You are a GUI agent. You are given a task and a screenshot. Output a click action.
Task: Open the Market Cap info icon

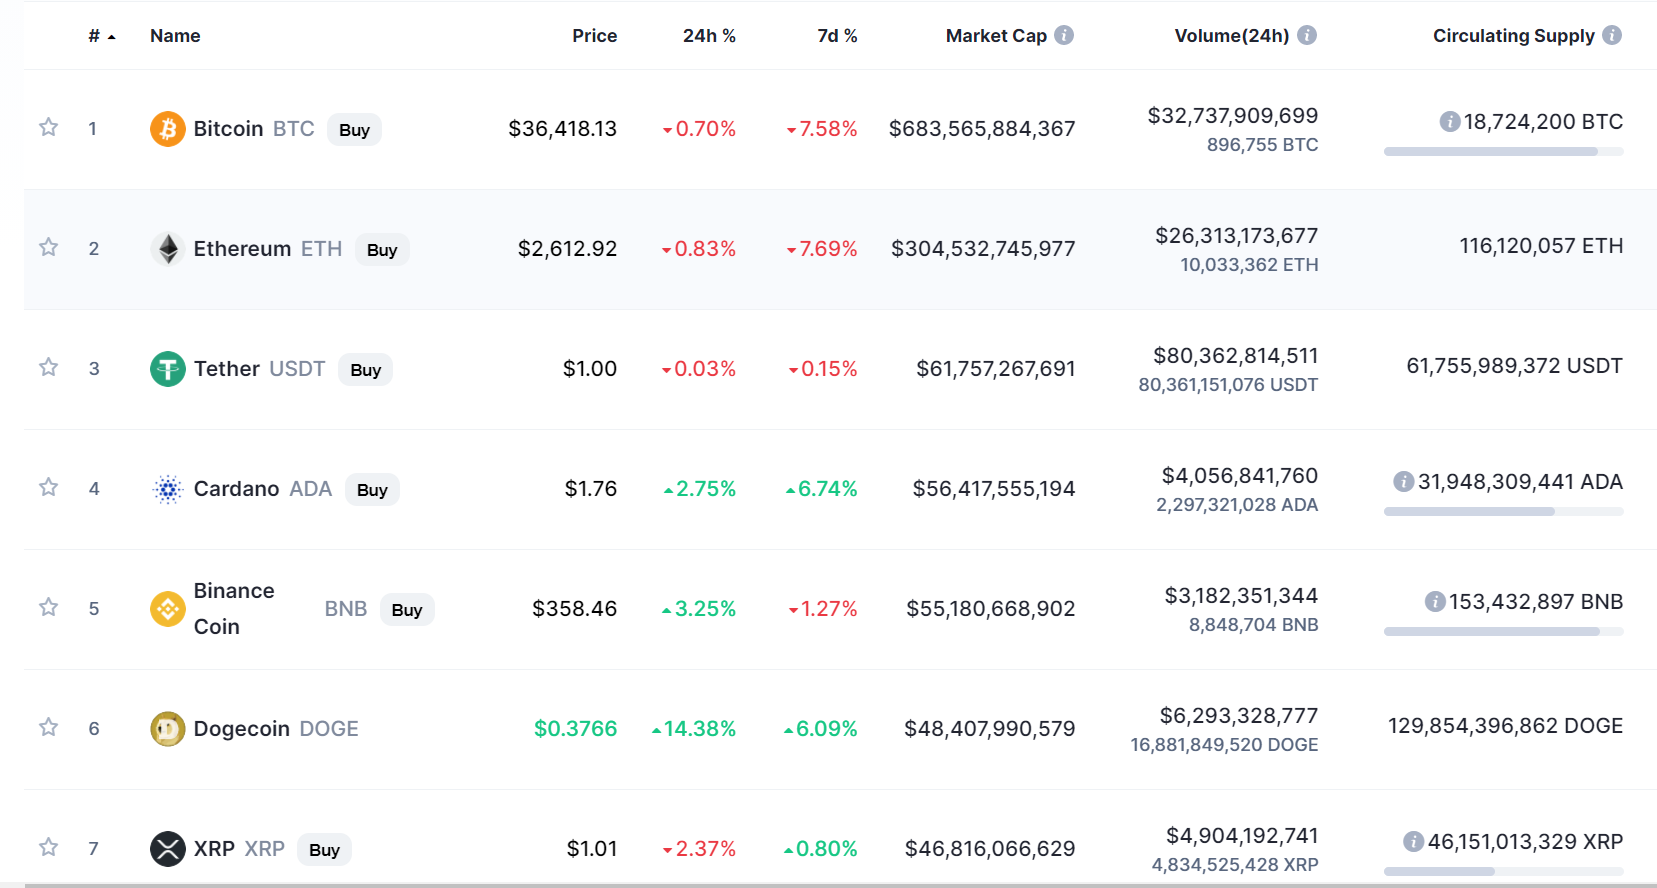click(x=1064, y=35)
